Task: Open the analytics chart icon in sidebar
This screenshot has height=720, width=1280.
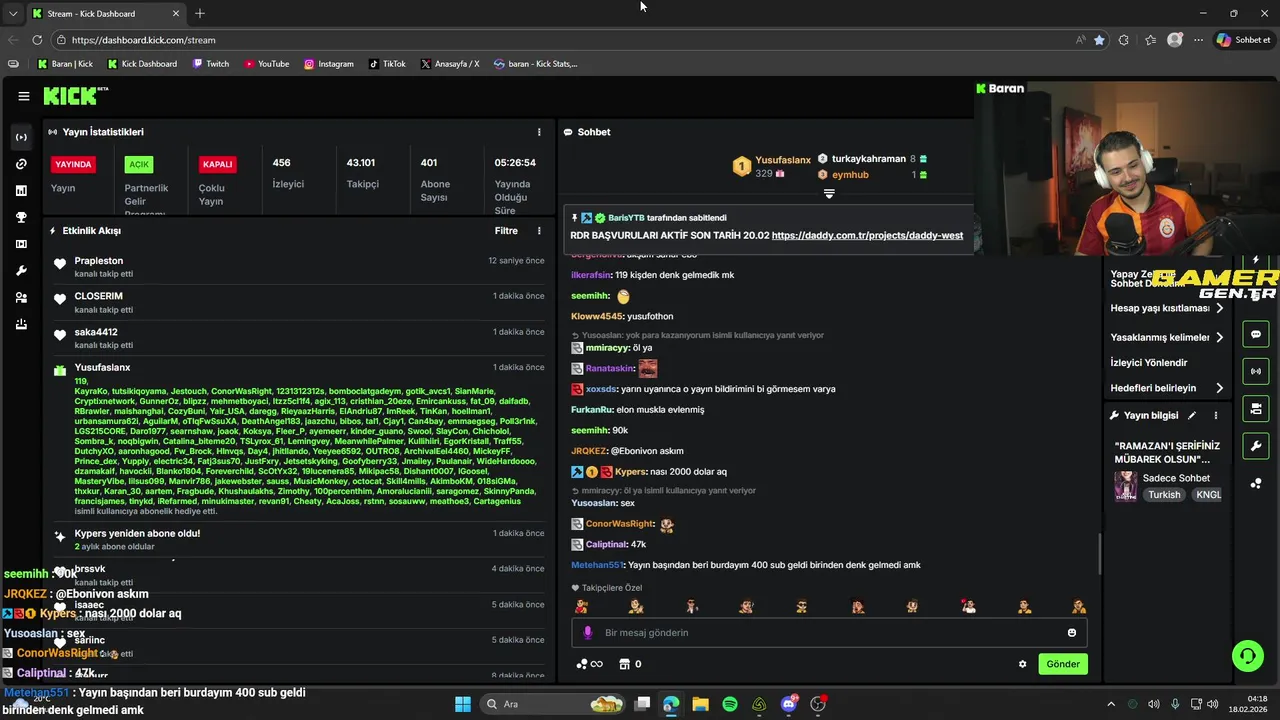Action: point(21,190)
